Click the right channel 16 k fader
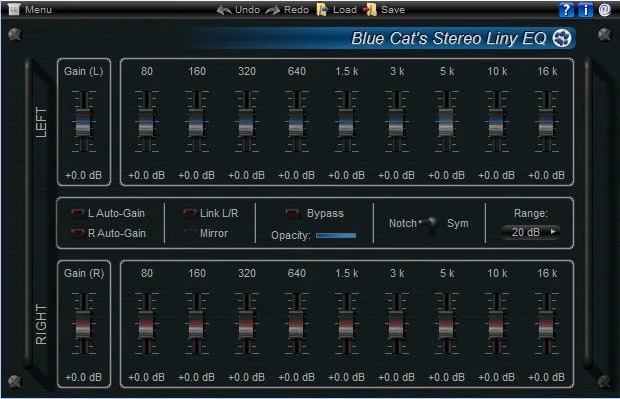Screen dimensions: 620x399 point(546,324)
